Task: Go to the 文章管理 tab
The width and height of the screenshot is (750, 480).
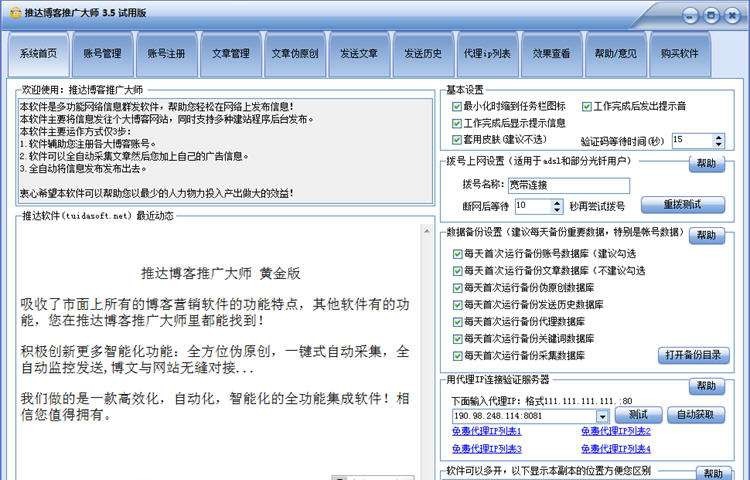Action: [x=231, y=54]
